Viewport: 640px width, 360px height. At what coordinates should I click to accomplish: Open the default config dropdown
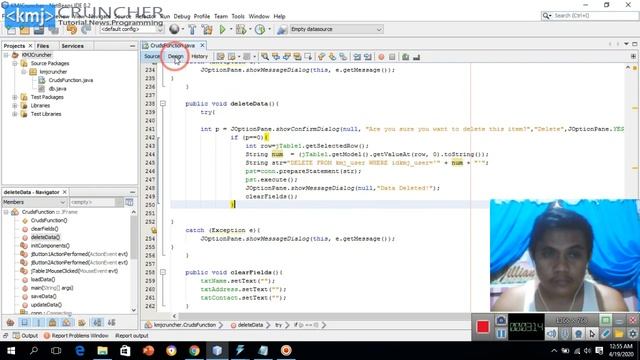pos(131,29)
